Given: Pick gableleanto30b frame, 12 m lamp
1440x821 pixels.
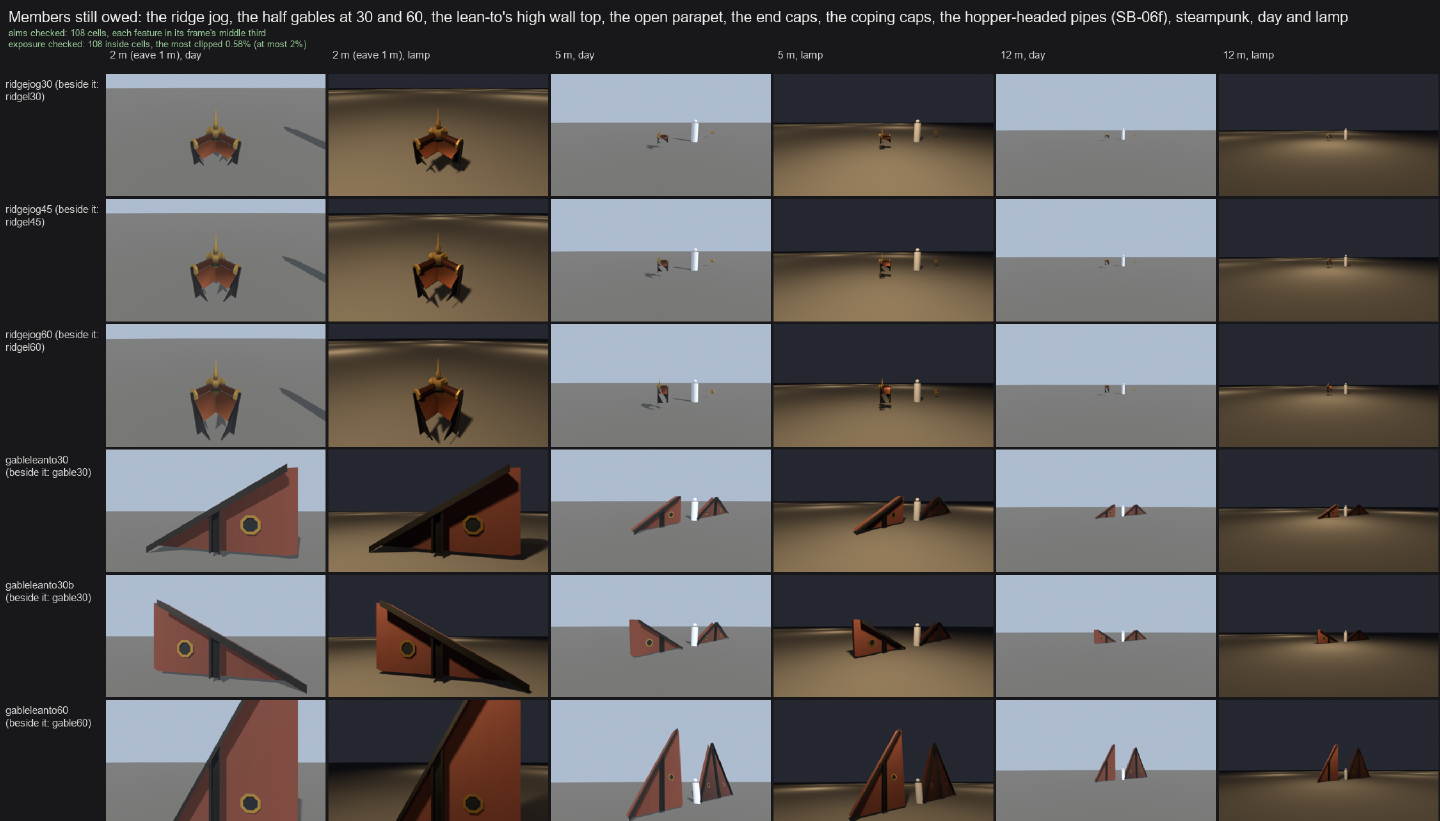Looking at the screenshot, I should pos(1328,635).
